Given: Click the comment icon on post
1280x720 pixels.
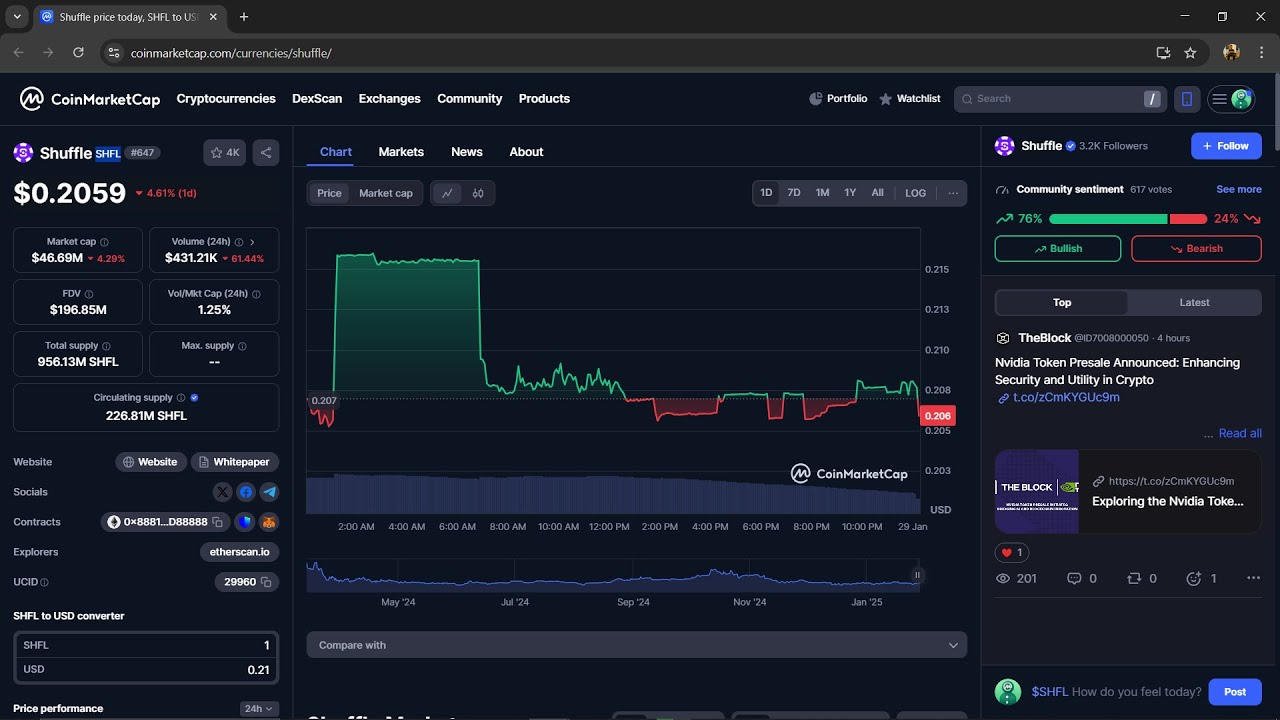Looking at the screenshot, I should coord(1075,578).
